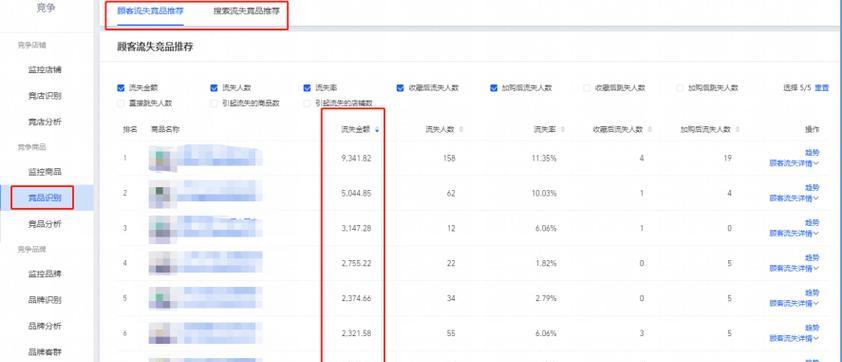842x362 pixels.
Task: Switch to the 顾客流失竞品推荐 tab
Action: [x=150, y=11]
